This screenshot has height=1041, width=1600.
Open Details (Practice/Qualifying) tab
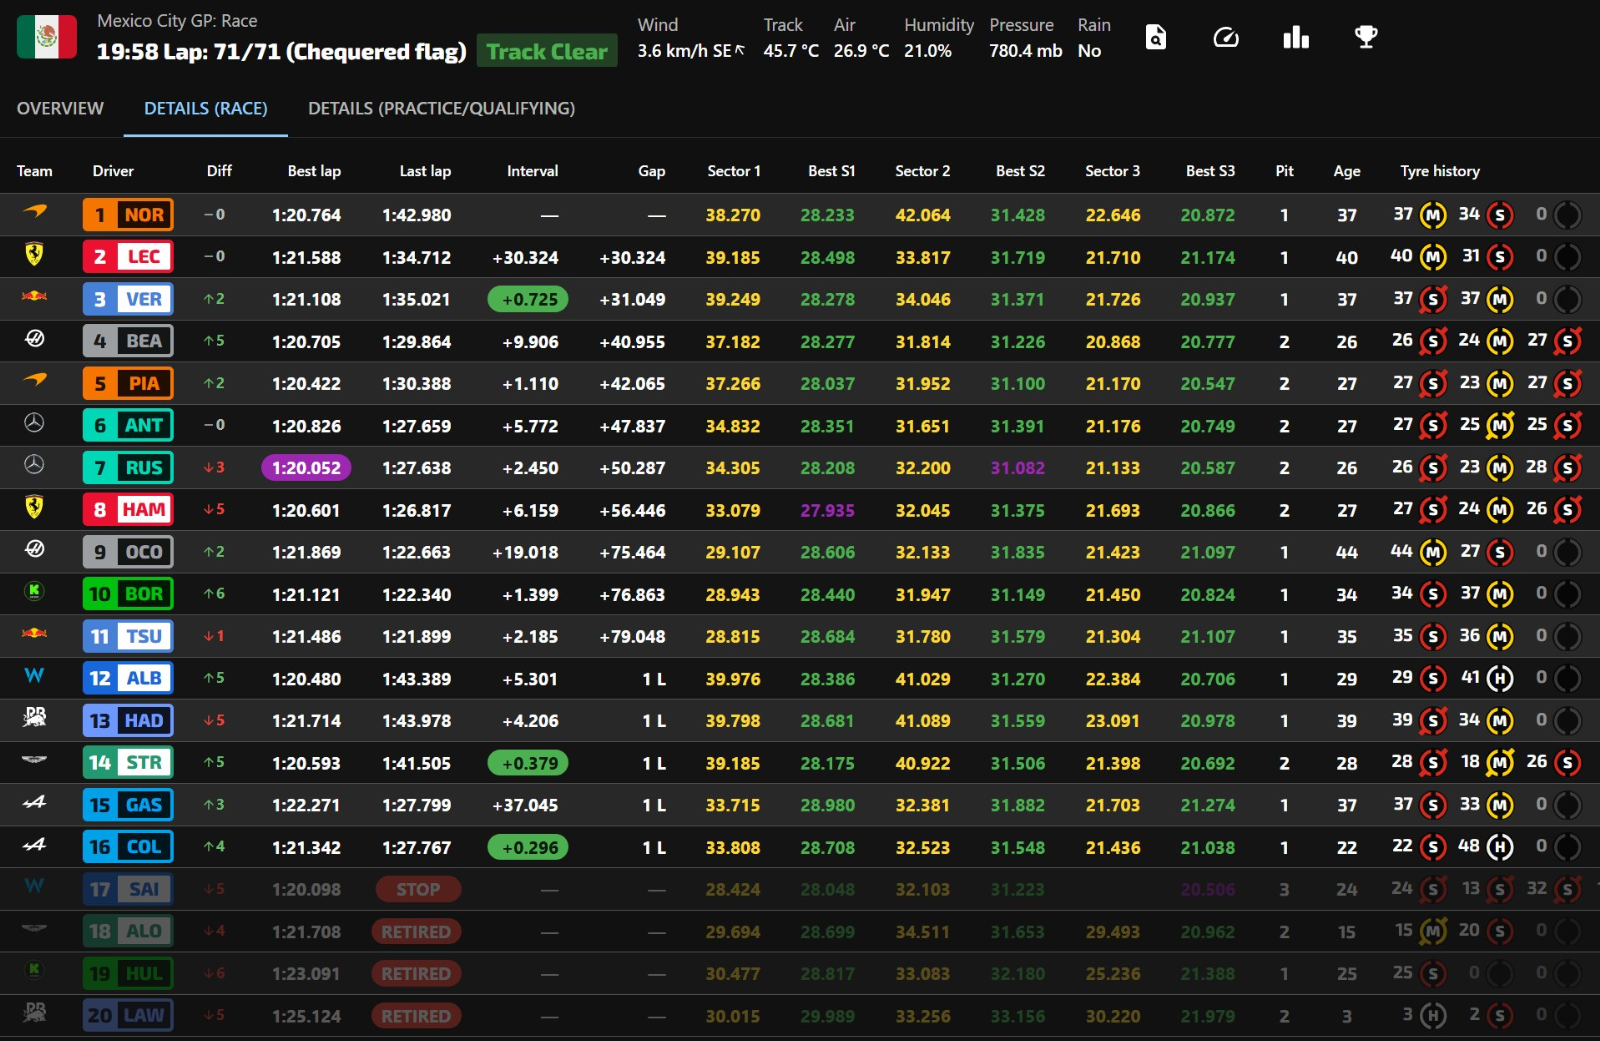(441, 108)
